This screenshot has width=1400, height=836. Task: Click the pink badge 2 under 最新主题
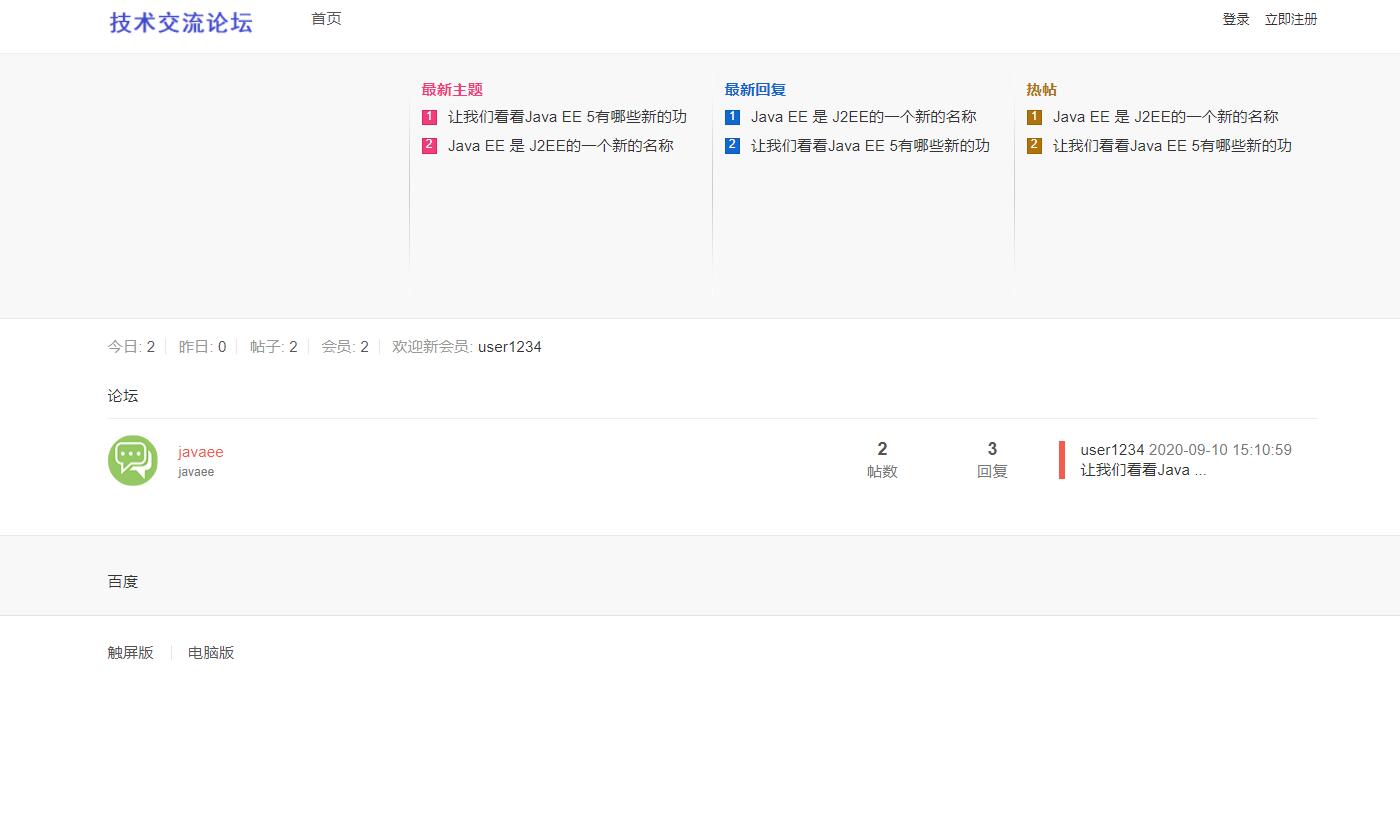429,145
